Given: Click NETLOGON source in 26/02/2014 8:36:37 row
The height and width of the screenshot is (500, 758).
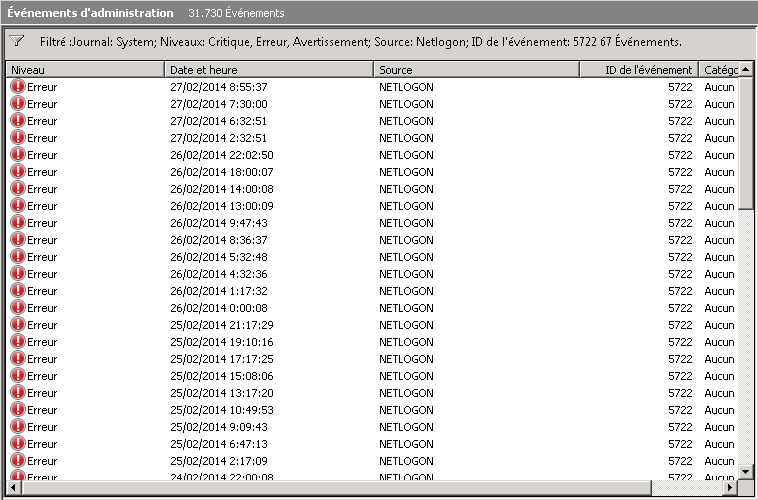Looking at the screenshot, I should tap(406, 240).
